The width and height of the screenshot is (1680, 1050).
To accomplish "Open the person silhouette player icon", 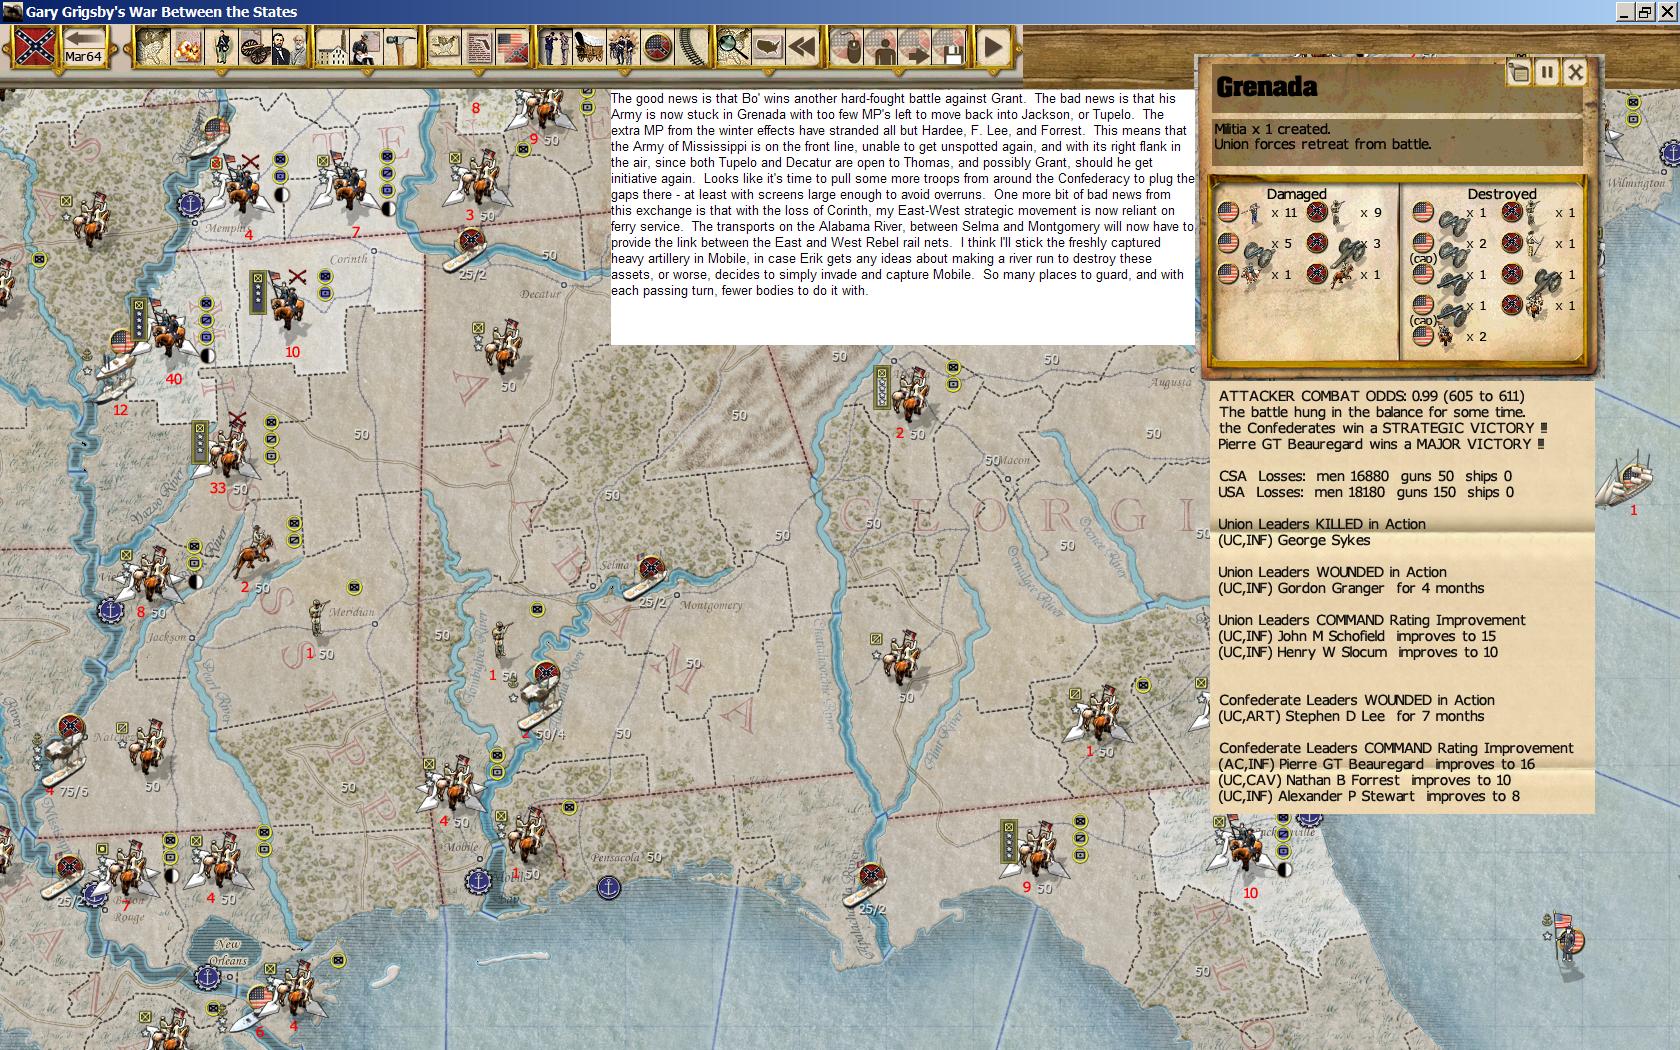I will point(881,47).
